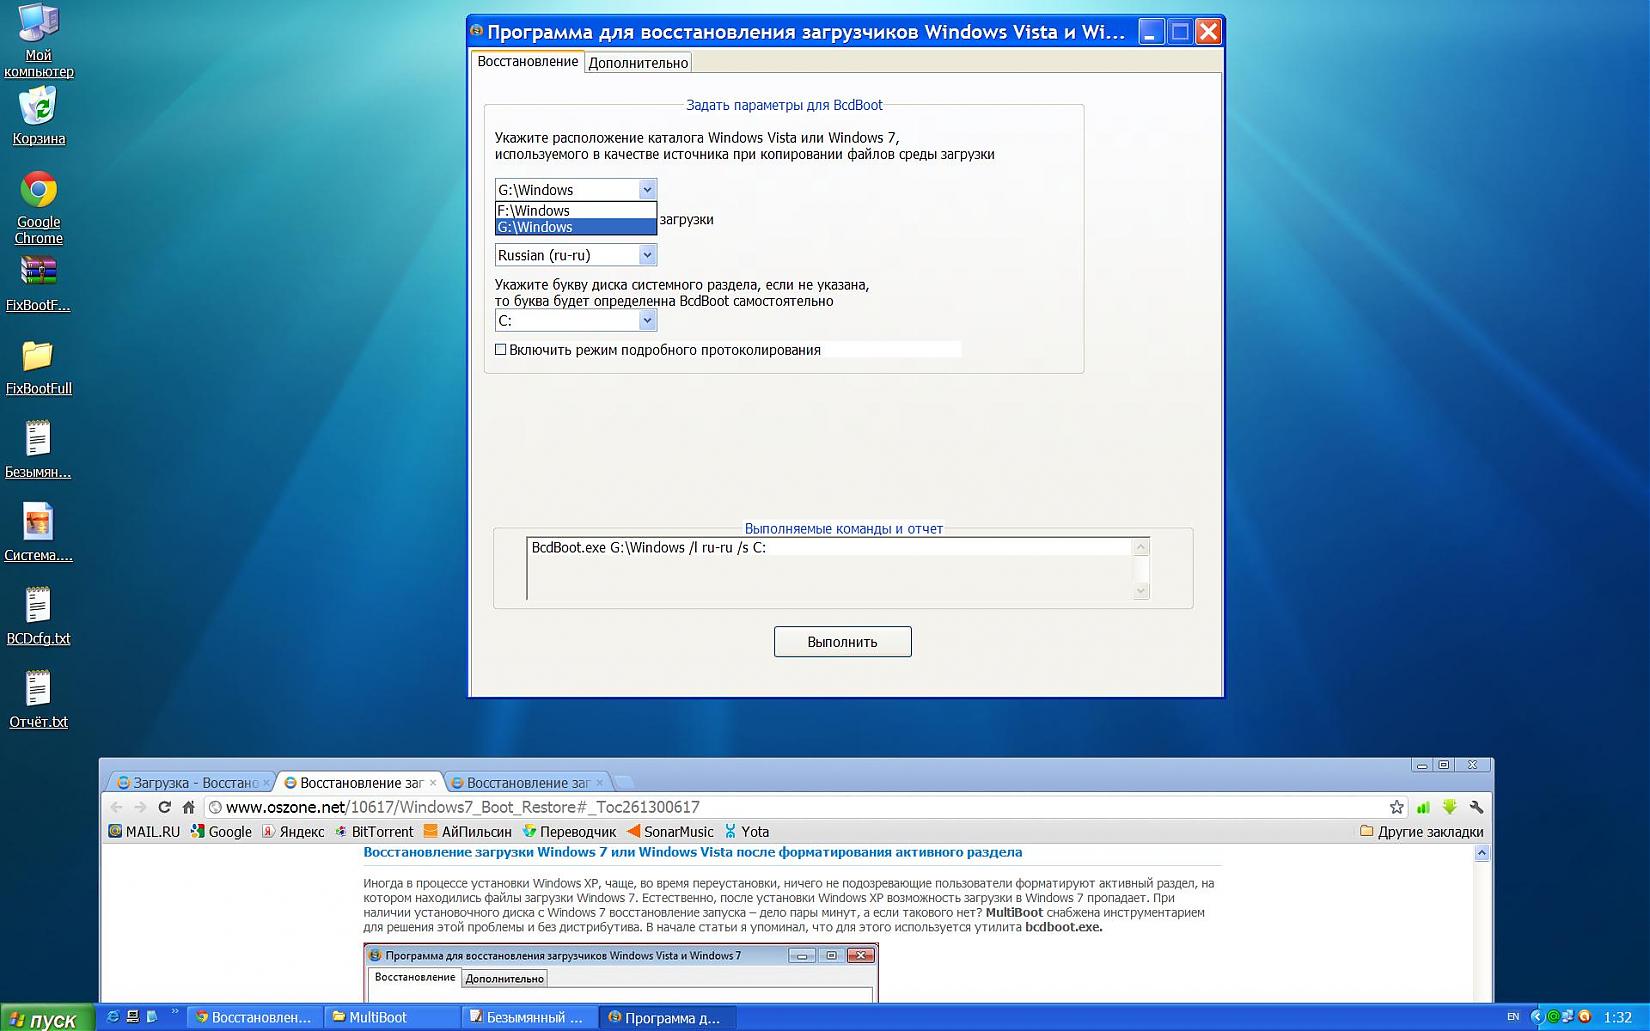Open the АйПильсин bookmark

467,831
